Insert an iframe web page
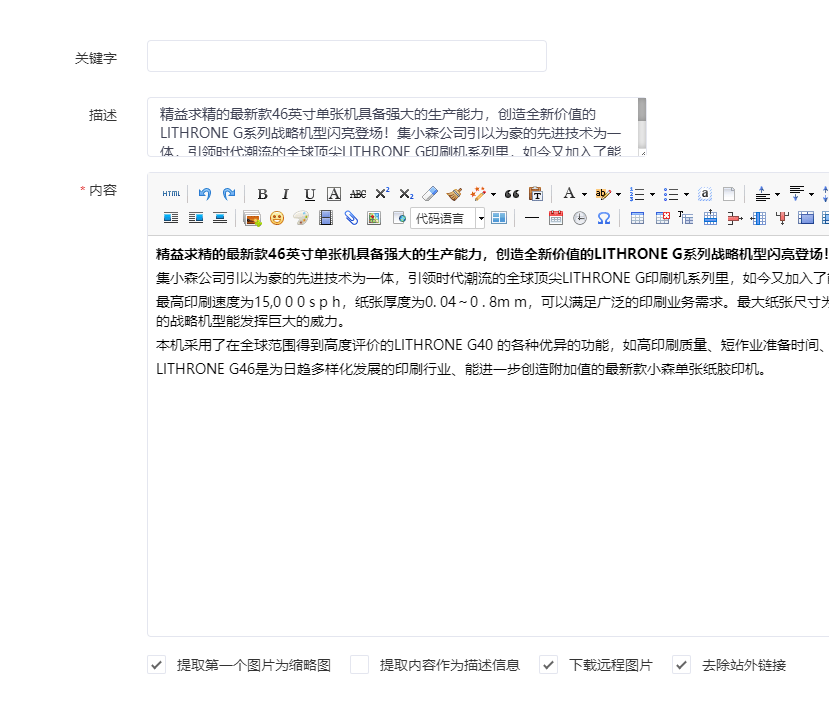 tap(399, 218)
